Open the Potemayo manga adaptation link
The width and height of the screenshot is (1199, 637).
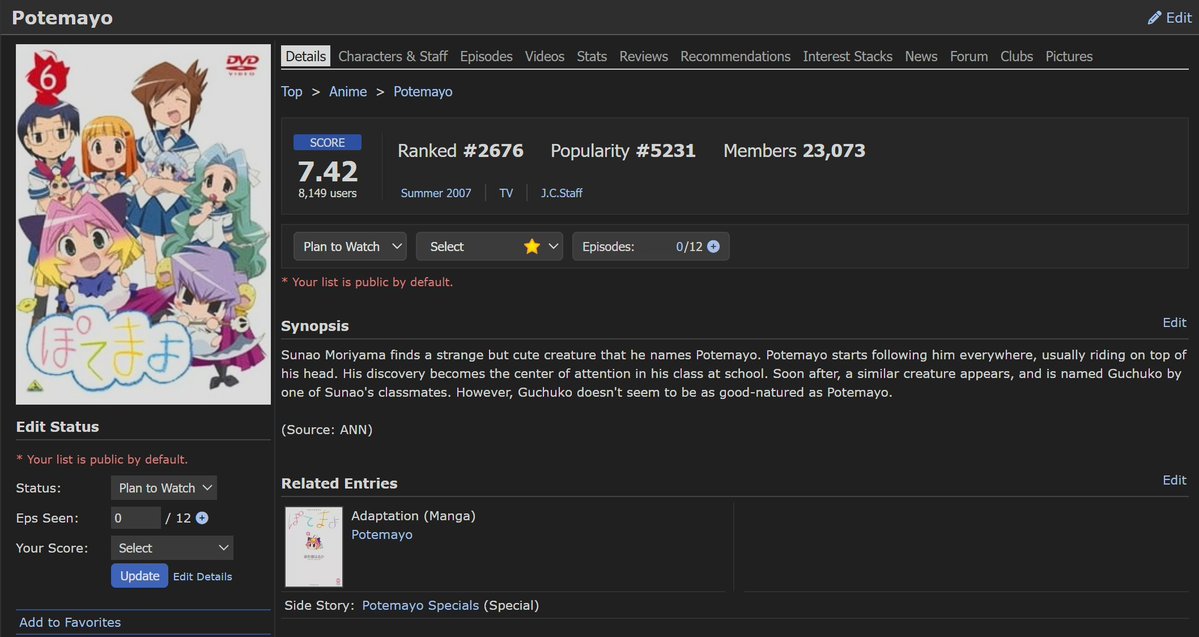click(382, 535)
